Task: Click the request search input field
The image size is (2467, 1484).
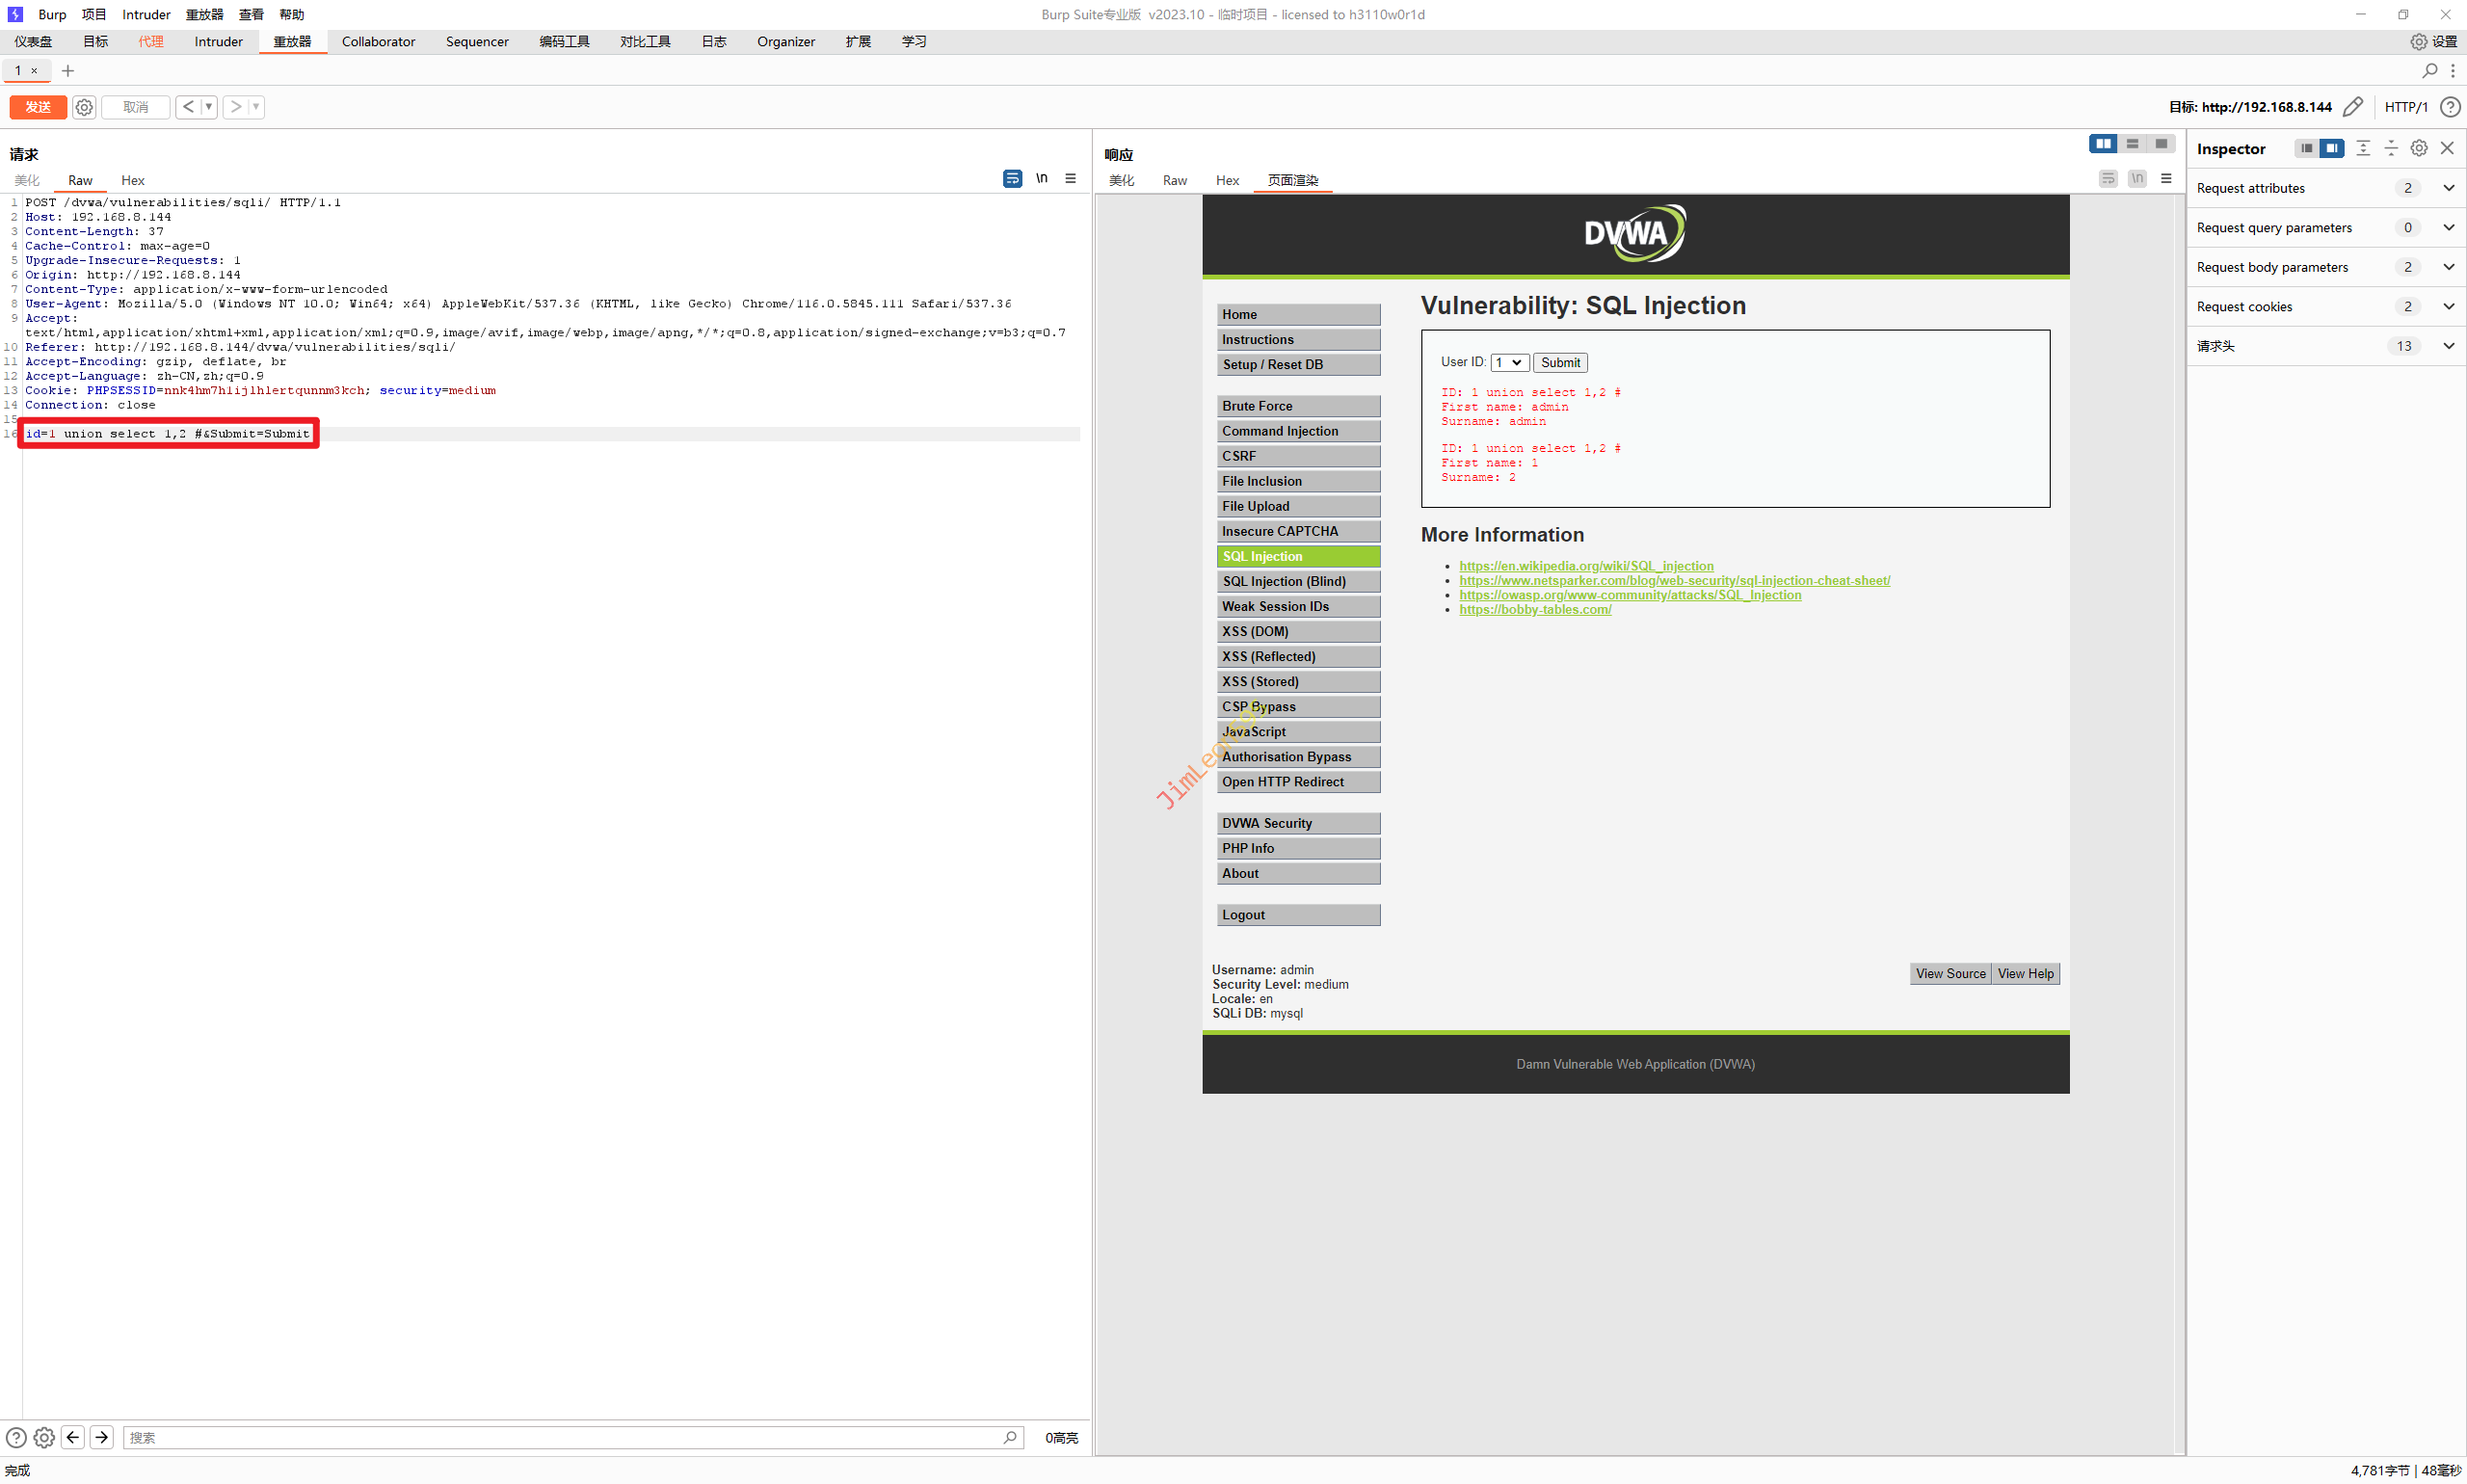Action: (560, 1437)
